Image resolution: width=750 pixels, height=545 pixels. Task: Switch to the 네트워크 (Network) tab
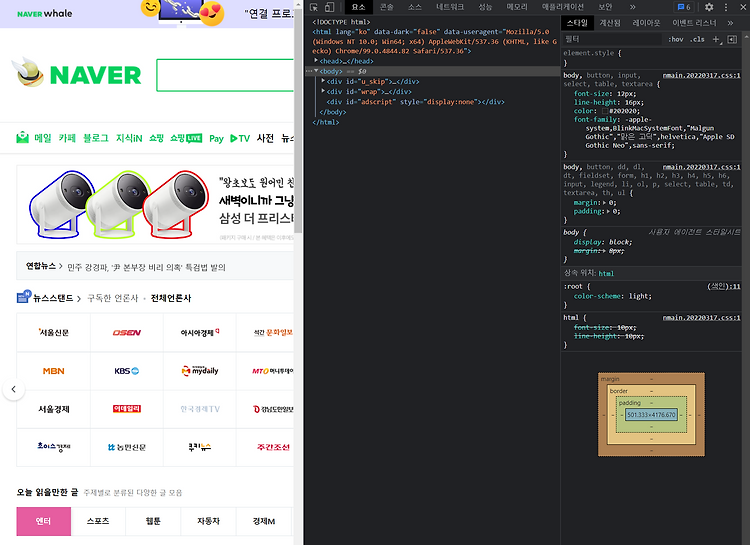click(450, 7)
